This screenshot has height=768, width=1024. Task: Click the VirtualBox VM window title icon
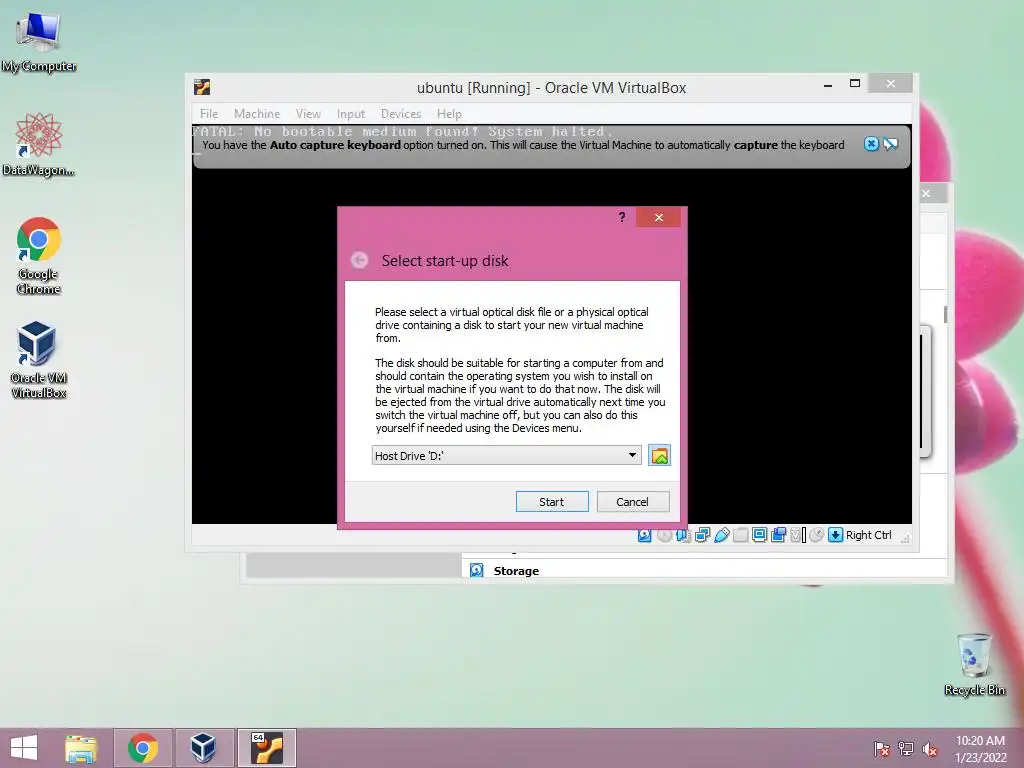coord(202,87)
